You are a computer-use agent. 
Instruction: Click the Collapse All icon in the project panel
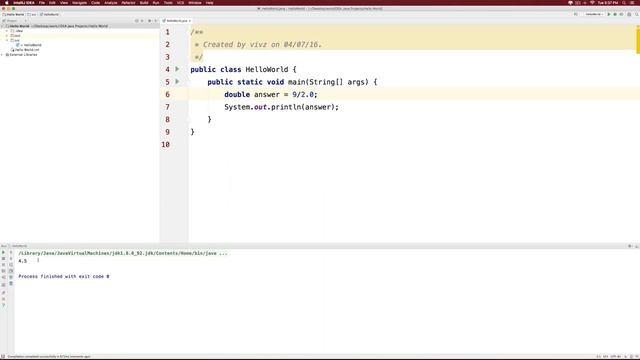pos(142,20)
